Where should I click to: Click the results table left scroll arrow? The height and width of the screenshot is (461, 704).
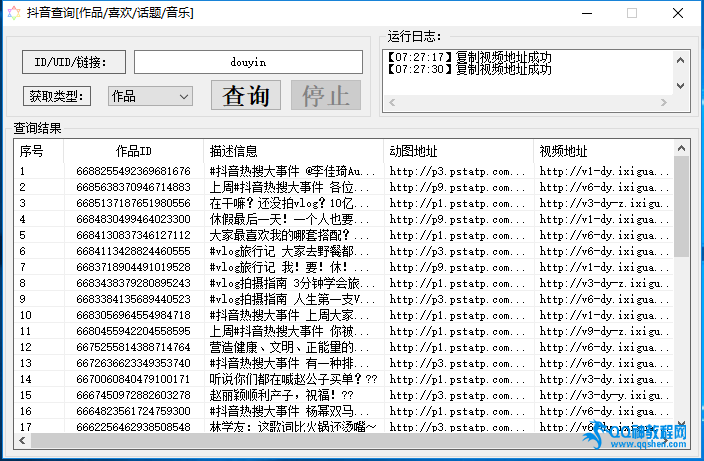pos(22,440)
